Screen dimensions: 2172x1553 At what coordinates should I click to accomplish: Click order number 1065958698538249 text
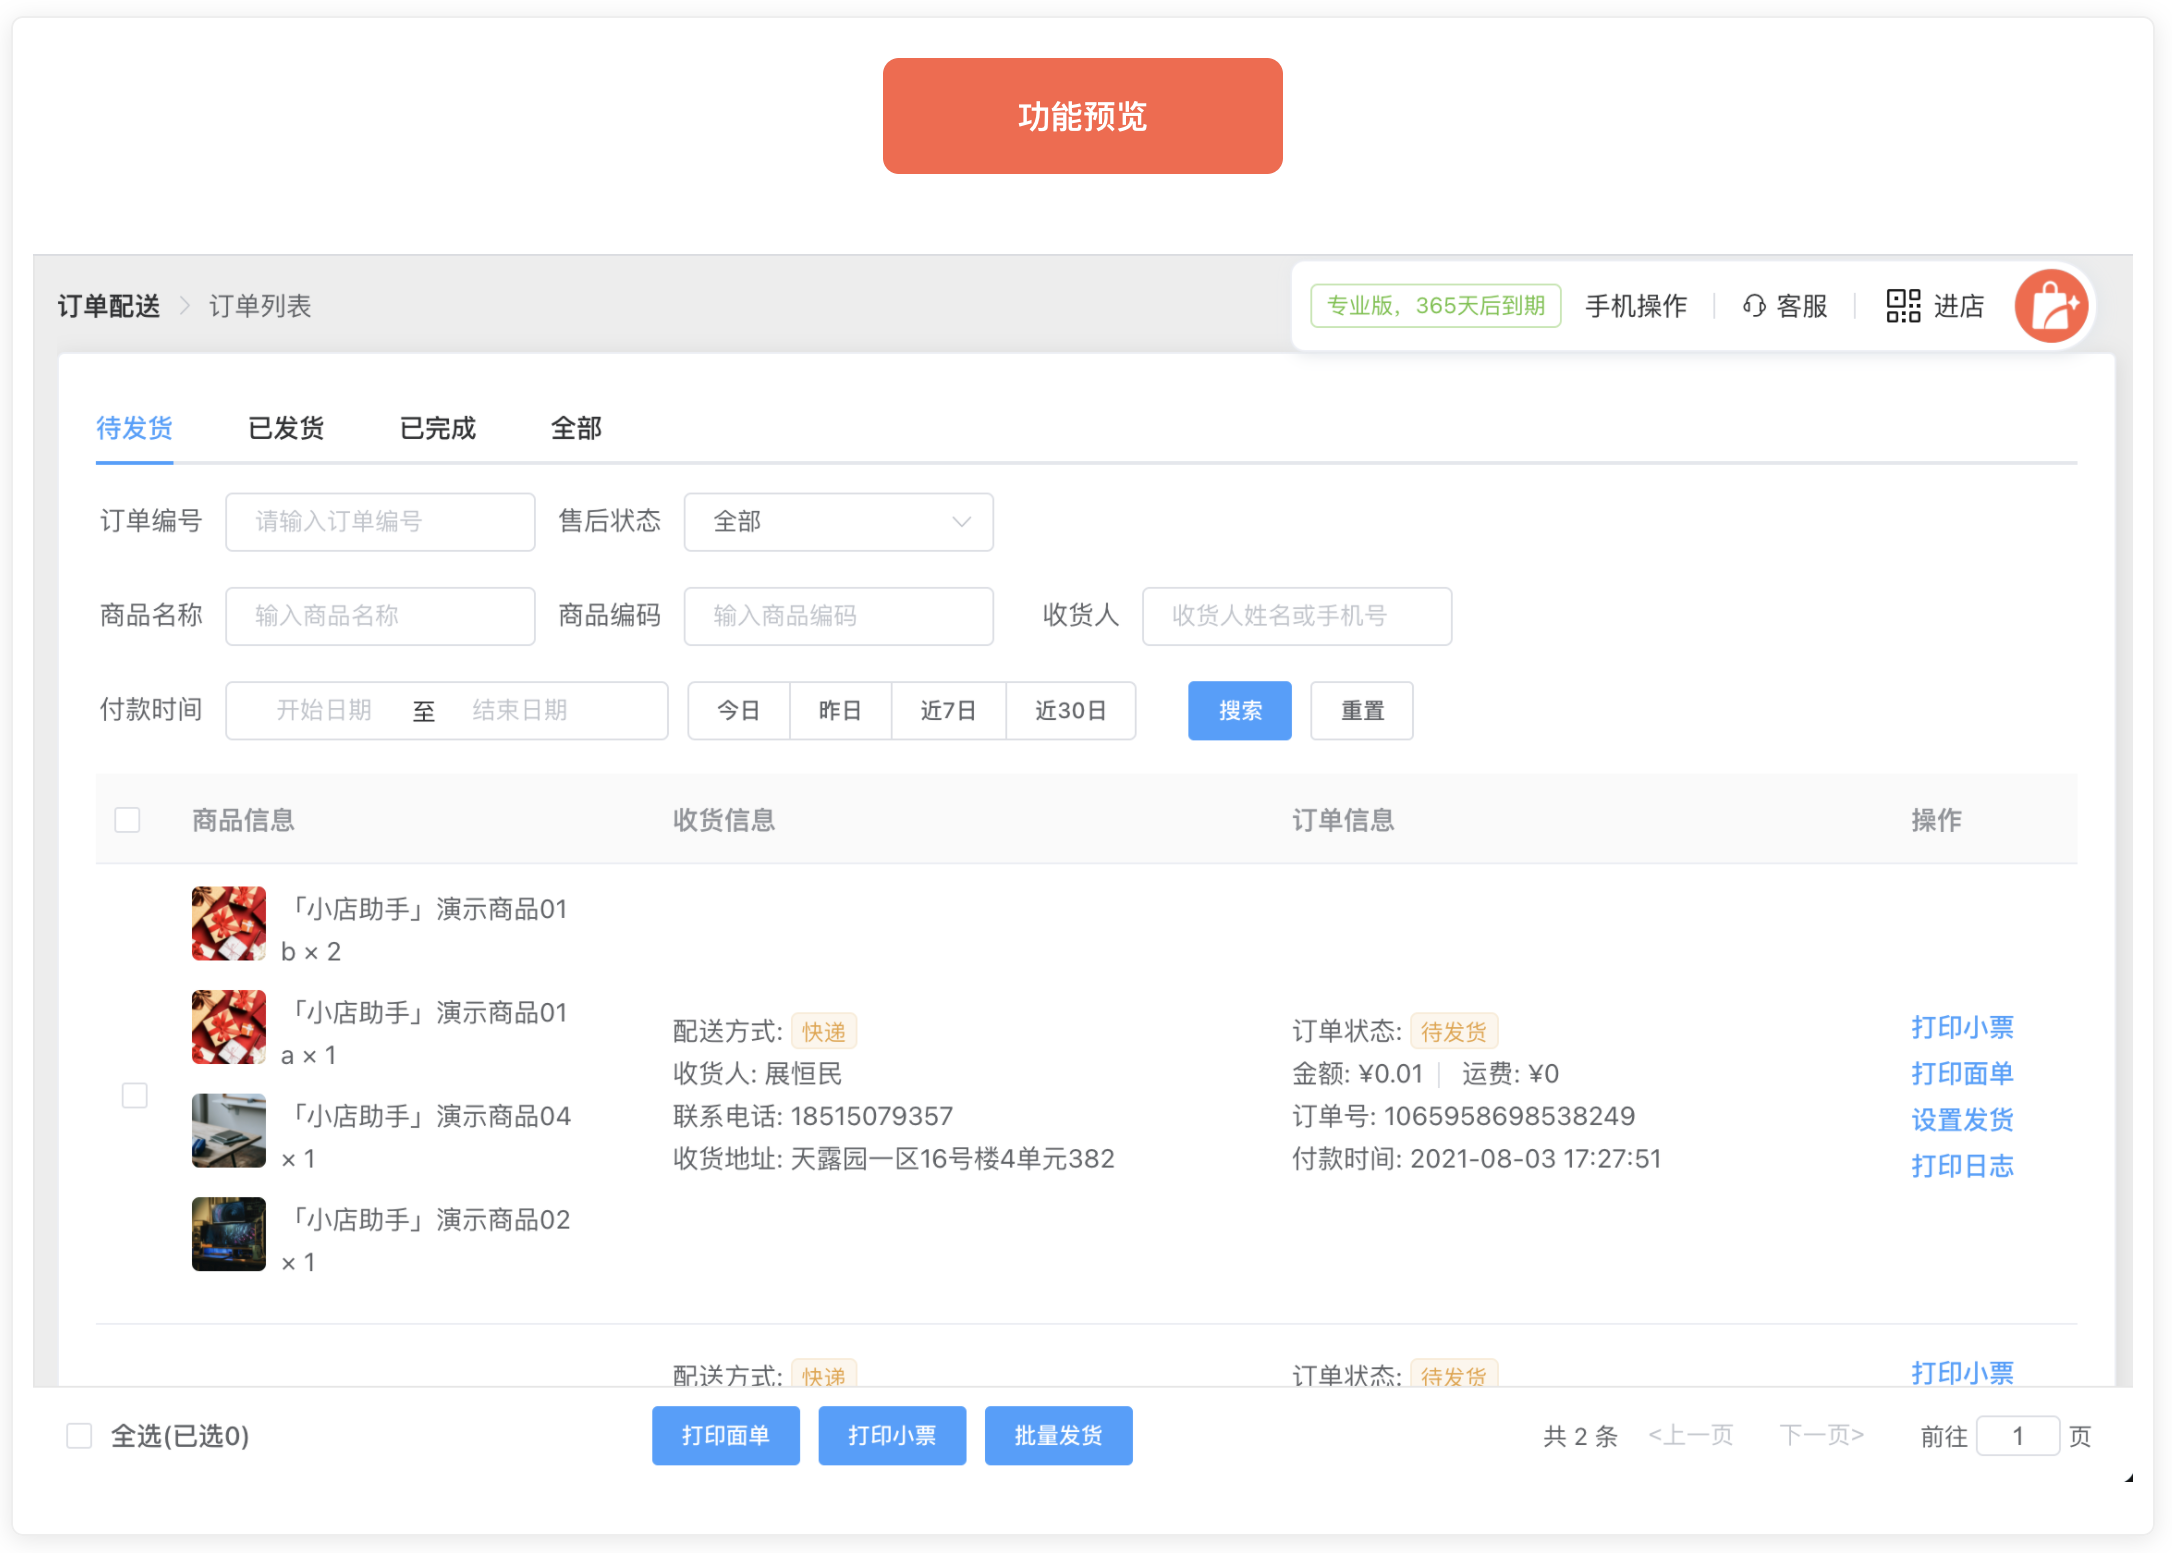(1509, 1117)
